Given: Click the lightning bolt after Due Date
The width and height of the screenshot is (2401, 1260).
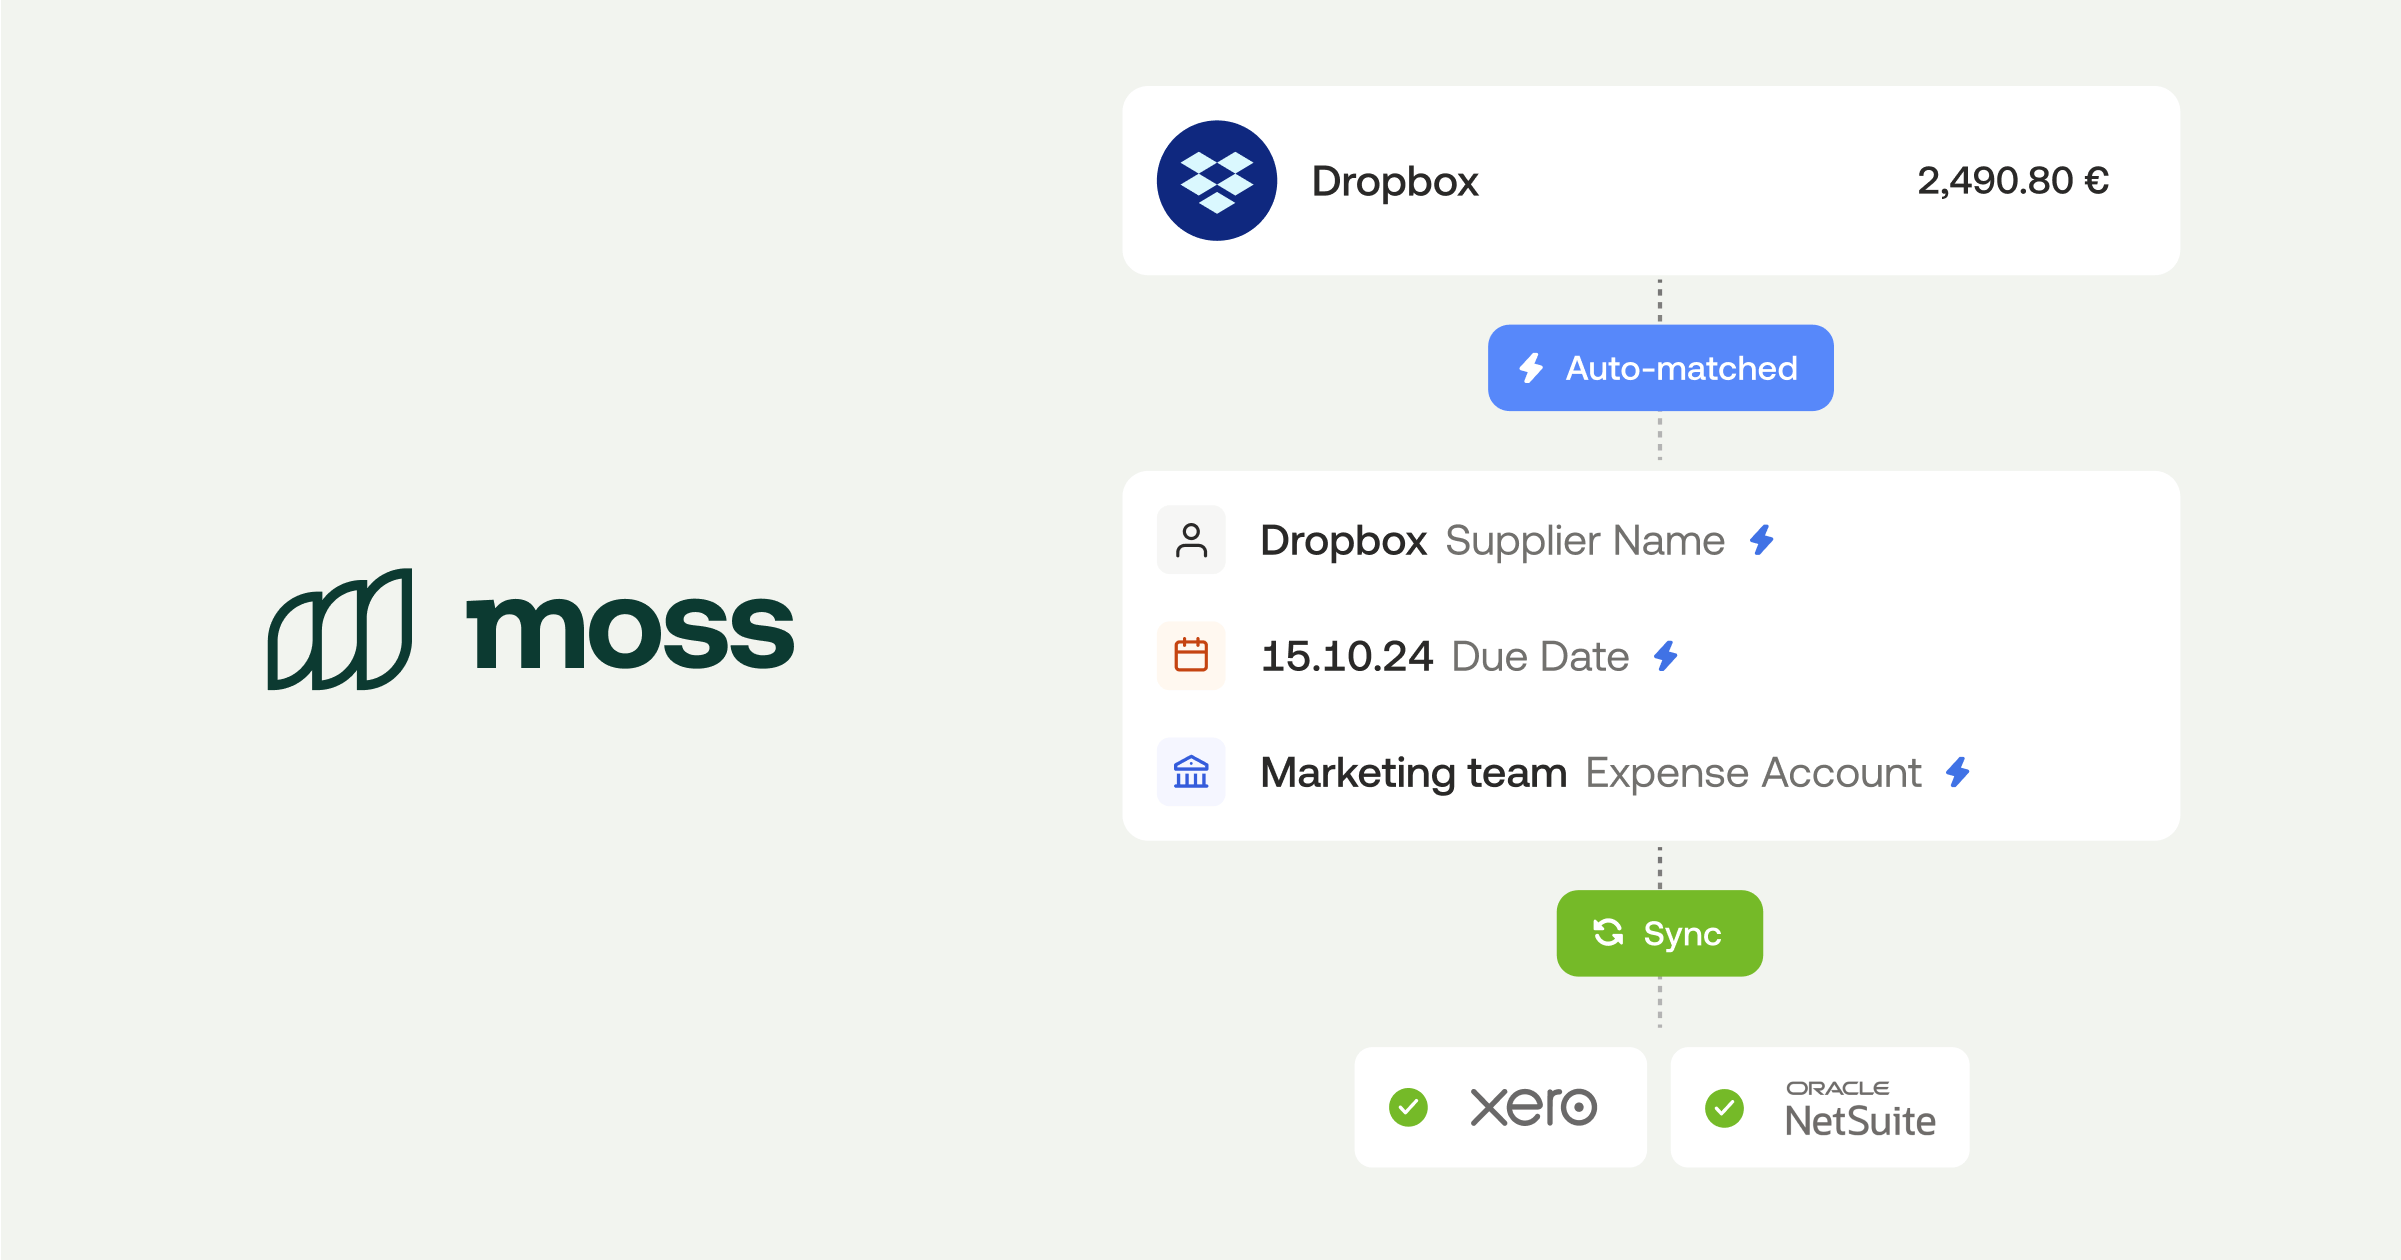Looking at the screenshot, I should [x=1666, y=656].
